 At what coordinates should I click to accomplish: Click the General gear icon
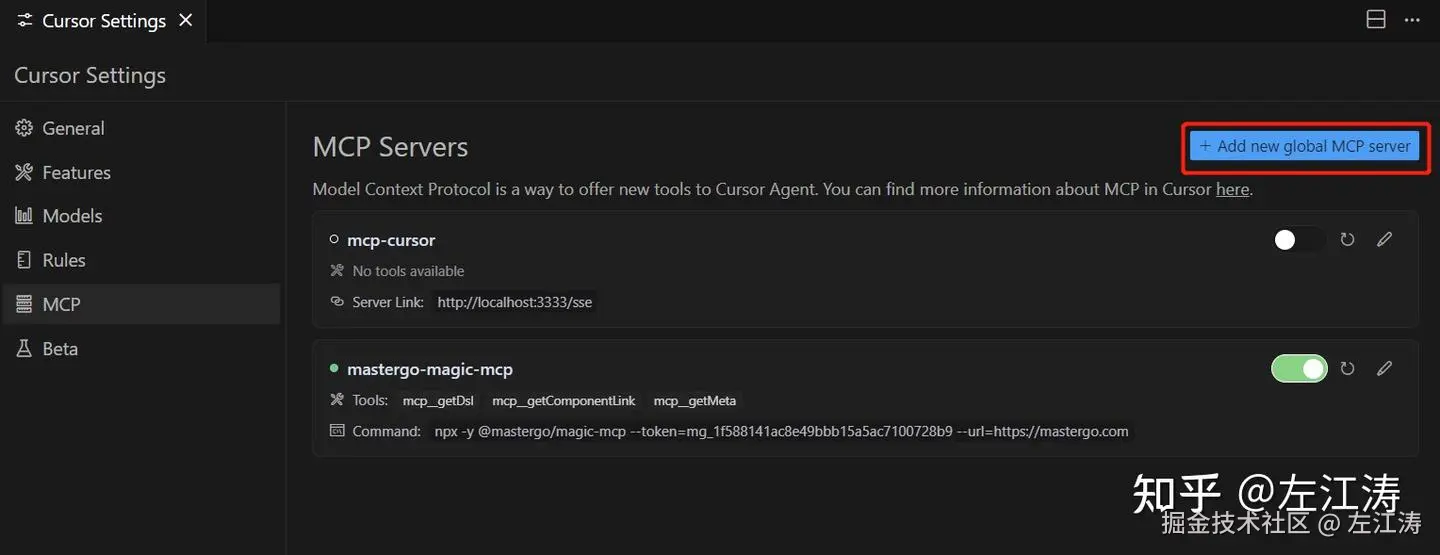click(24, 128)
